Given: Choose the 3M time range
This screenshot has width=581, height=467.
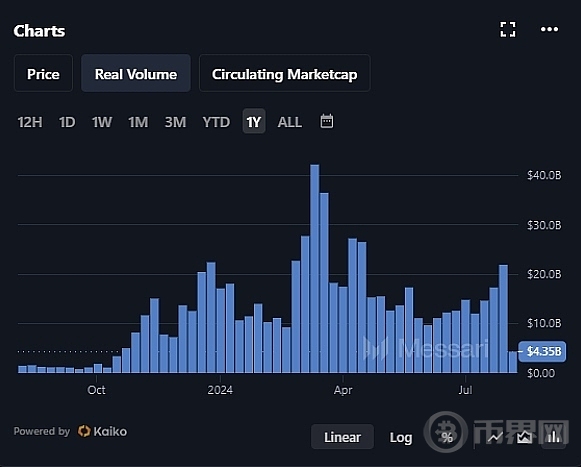Looking at the screenshot, I should click(x=175, y=122).
